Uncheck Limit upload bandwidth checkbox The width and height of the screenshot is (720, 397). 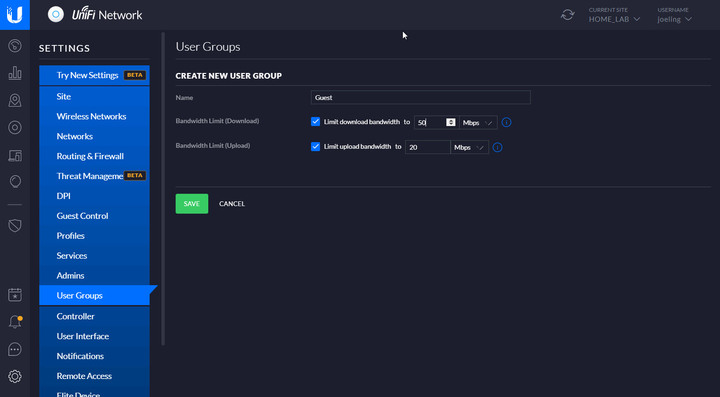(315, 146)
